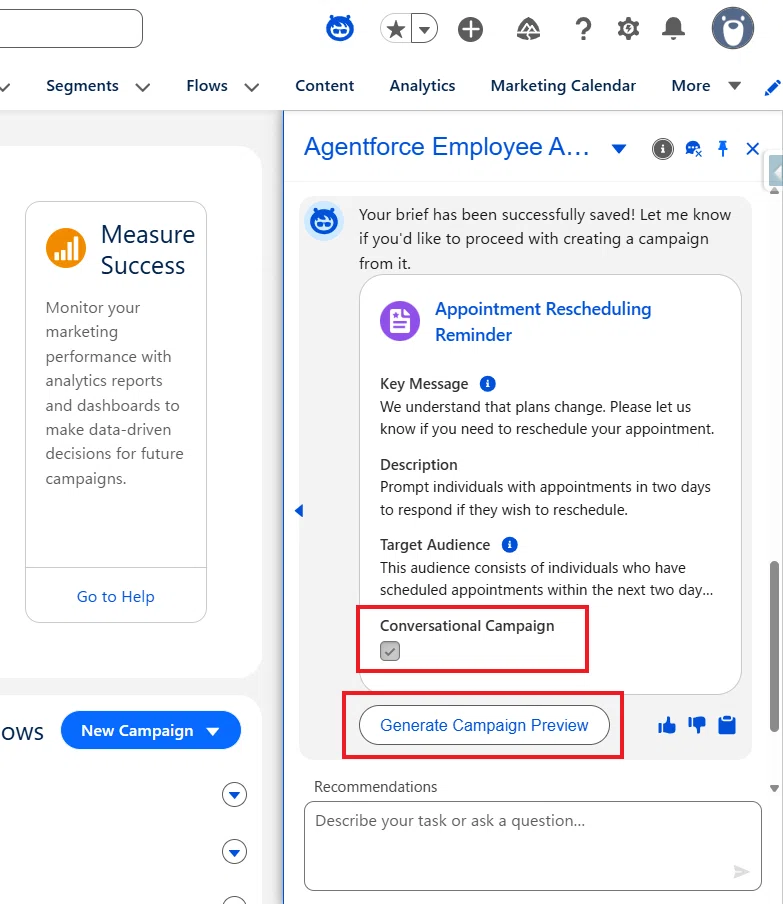Open the Appointment Rescheduling Reminder brief link

pos(543,322)
